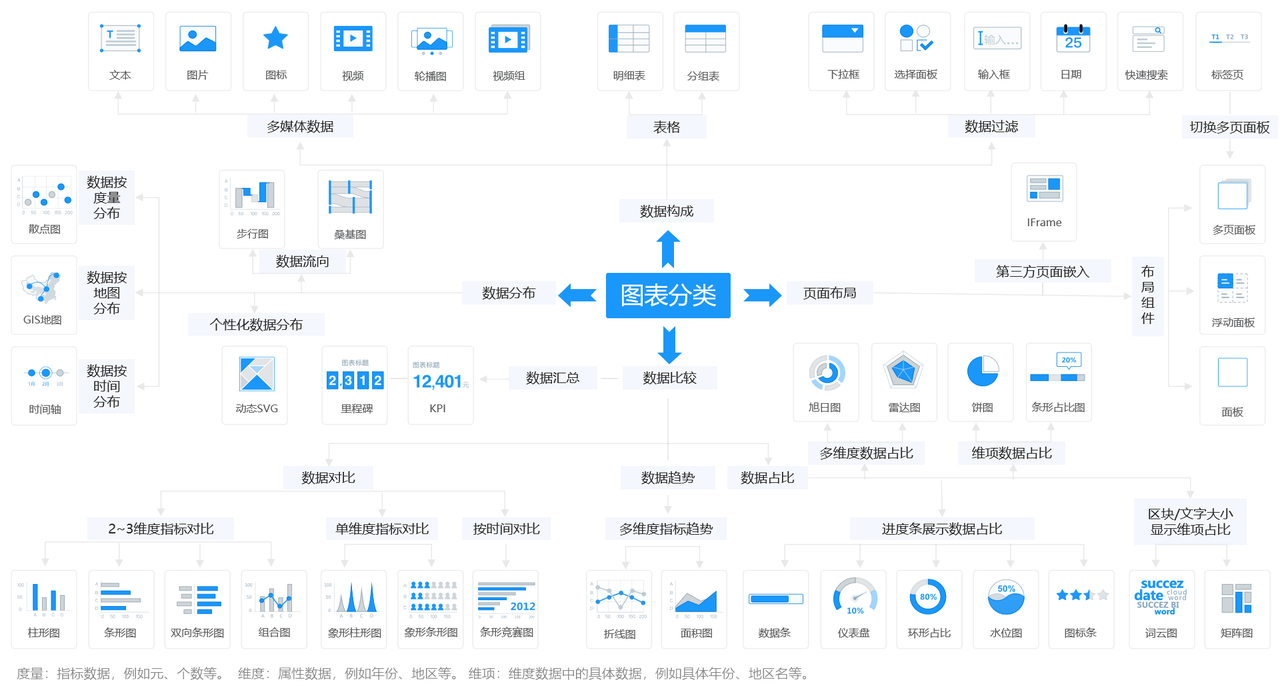The width and height of the screenshot is (1280, 700).
Task: Choose the 仪表盘 gauge chart icon
Action: pyautogui.click(x=855, y=598)
